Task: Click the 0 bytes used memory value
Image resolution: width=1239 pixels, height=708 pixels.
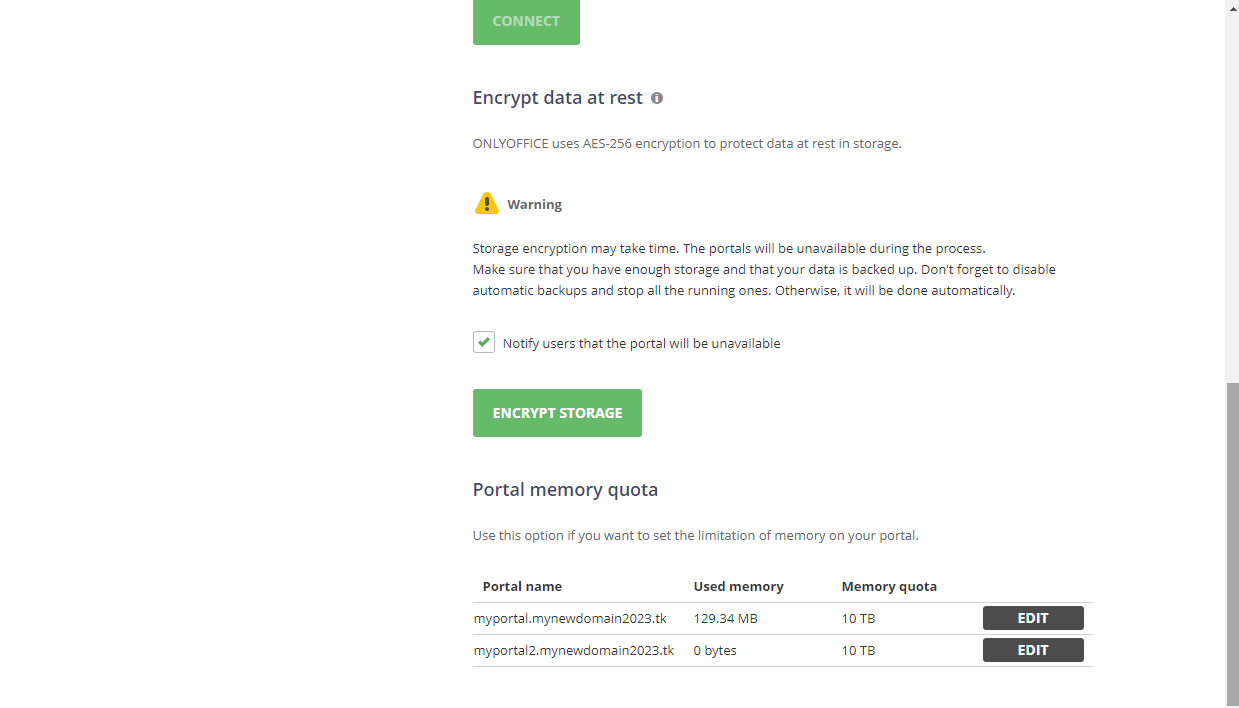Action: pos(715,650)
